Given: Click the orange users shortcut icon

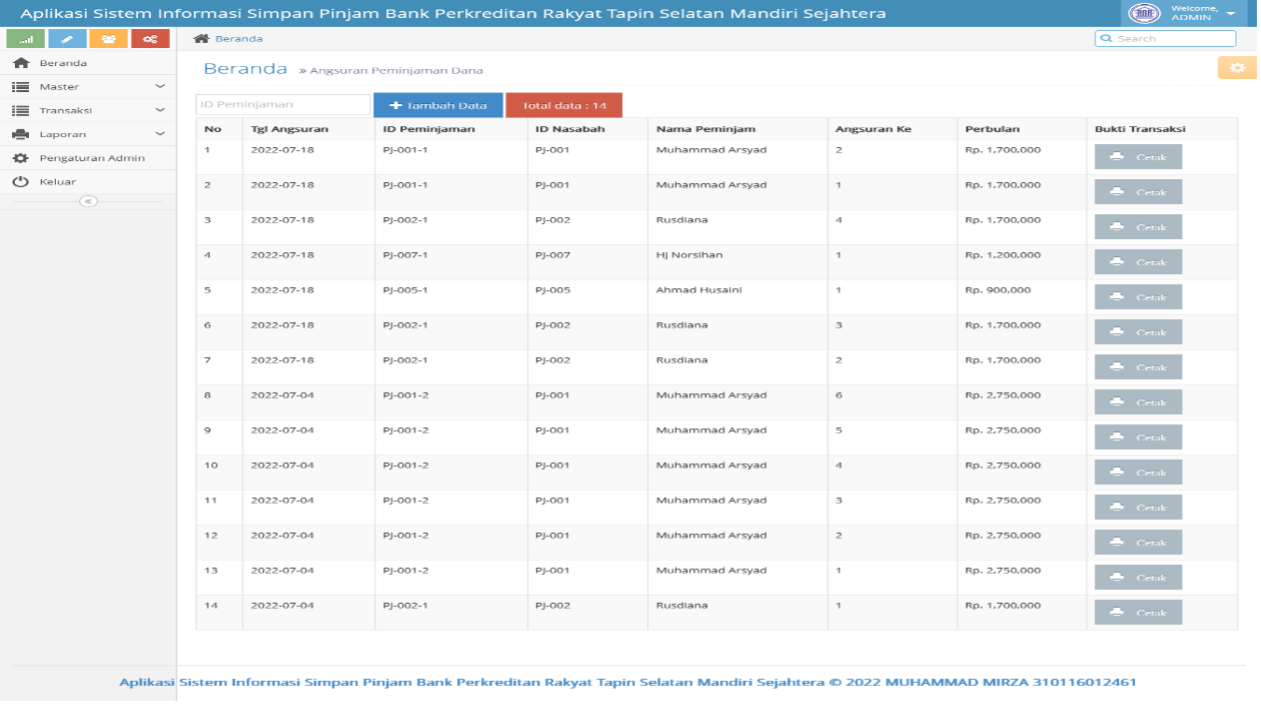Looking at the screenshot, I should pyautogui.click(x=108, y=39).
